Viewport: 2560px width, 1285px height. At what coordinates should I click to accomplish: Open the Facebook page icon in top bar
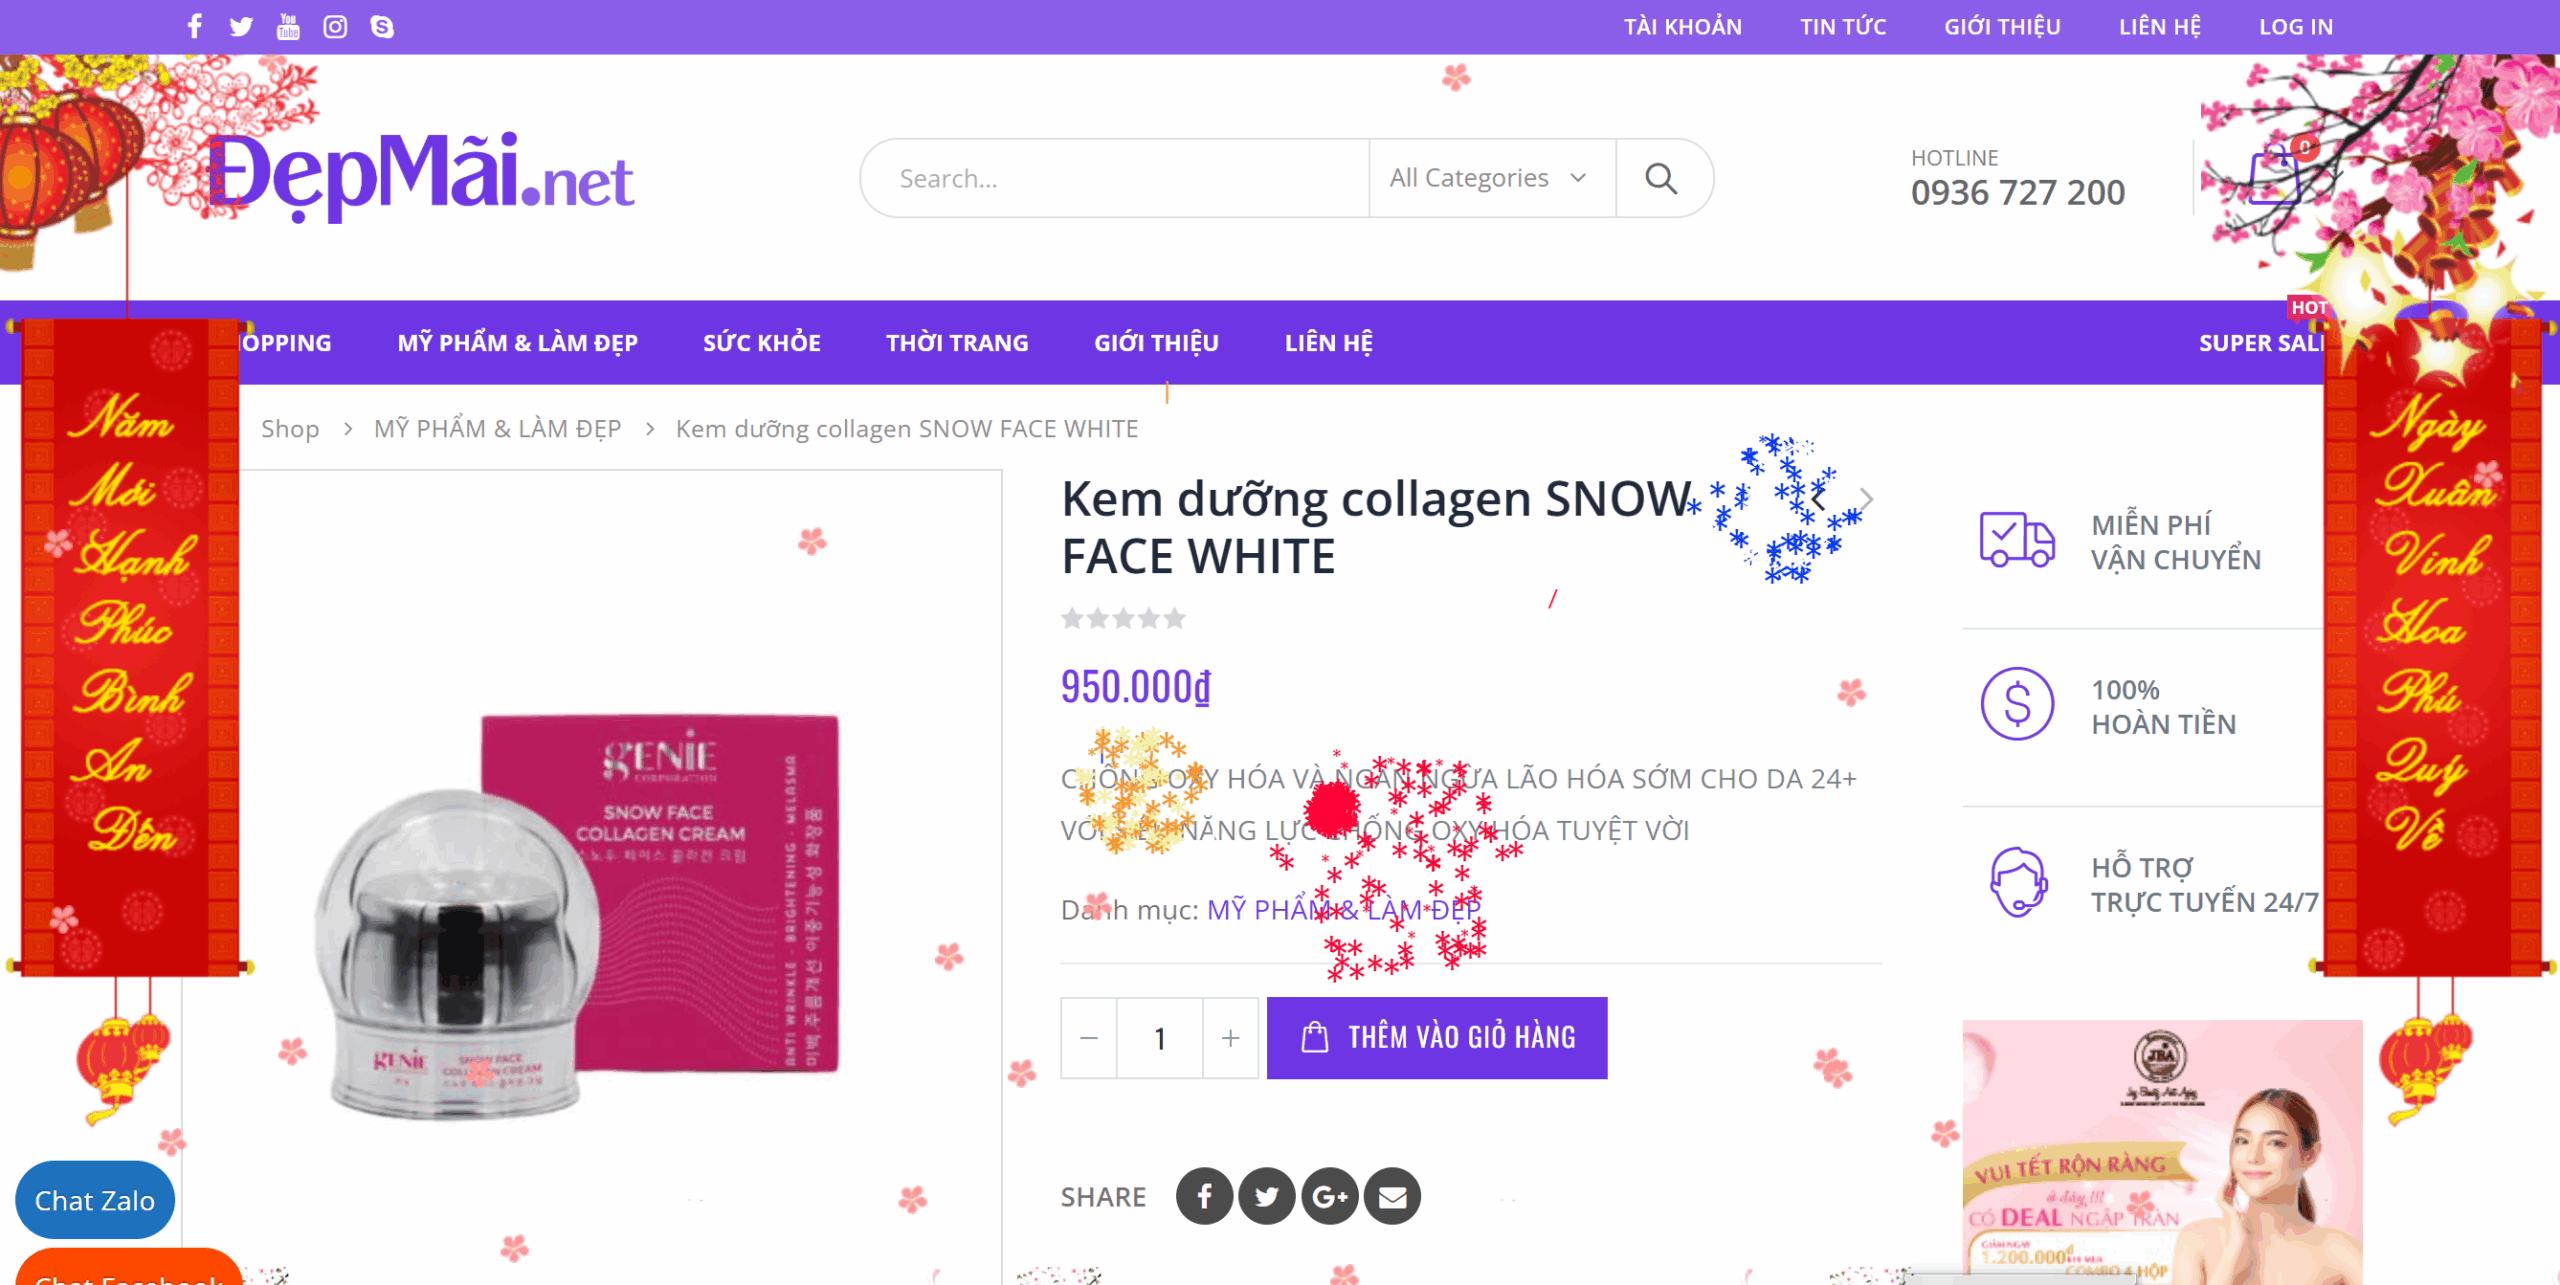click(x=195, y=26)
